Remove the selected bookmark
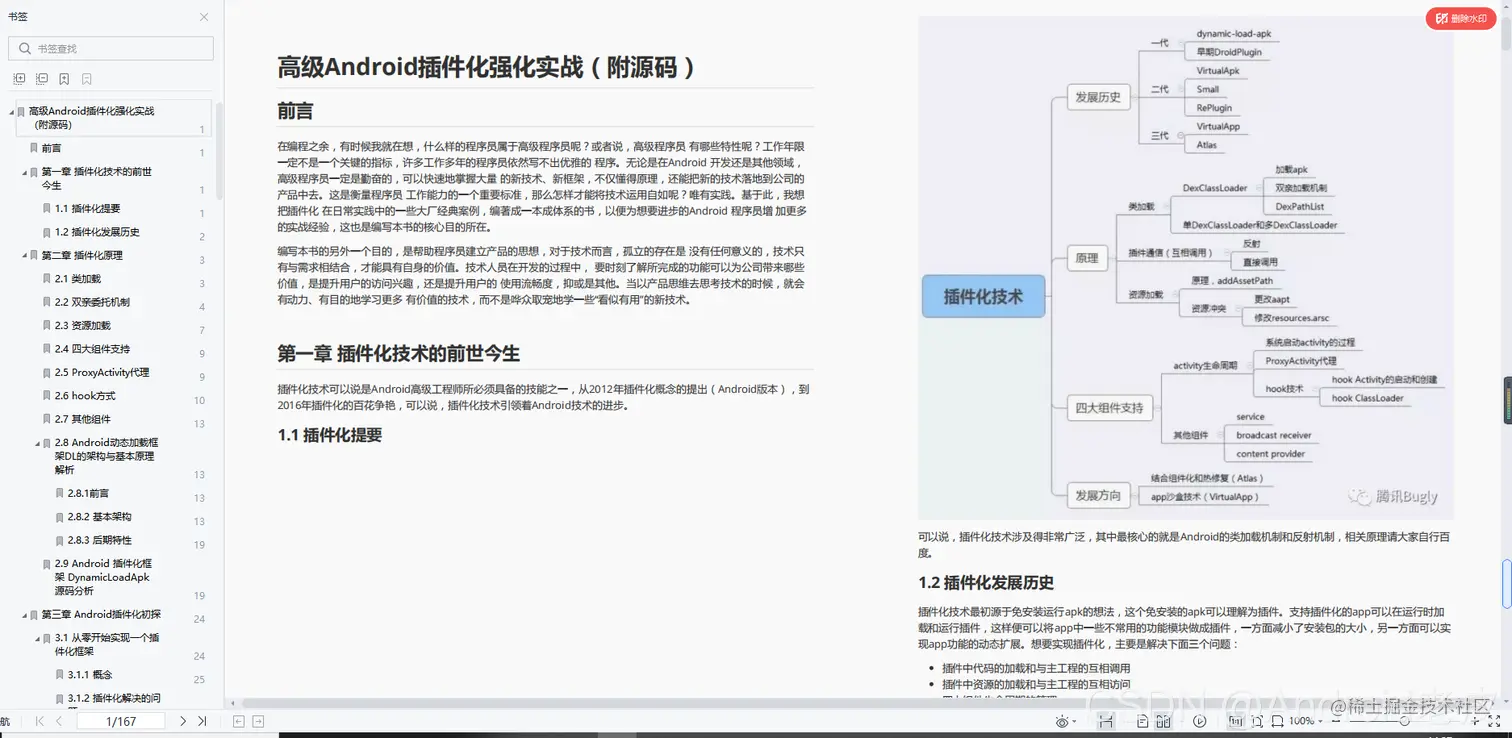The width and height of the screenshot is (1512, 738). tap(86, 78)
